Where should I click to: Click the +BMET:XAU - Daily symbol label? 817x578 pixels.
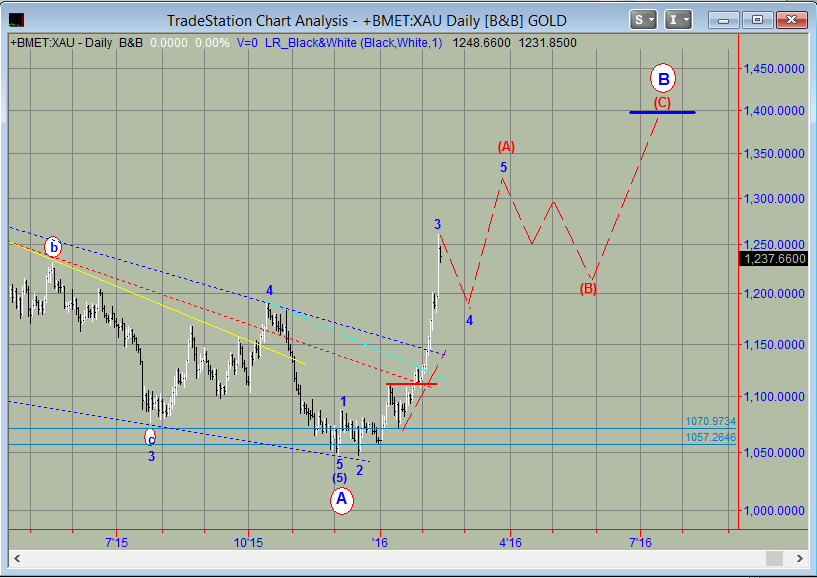tap(61, 43)
